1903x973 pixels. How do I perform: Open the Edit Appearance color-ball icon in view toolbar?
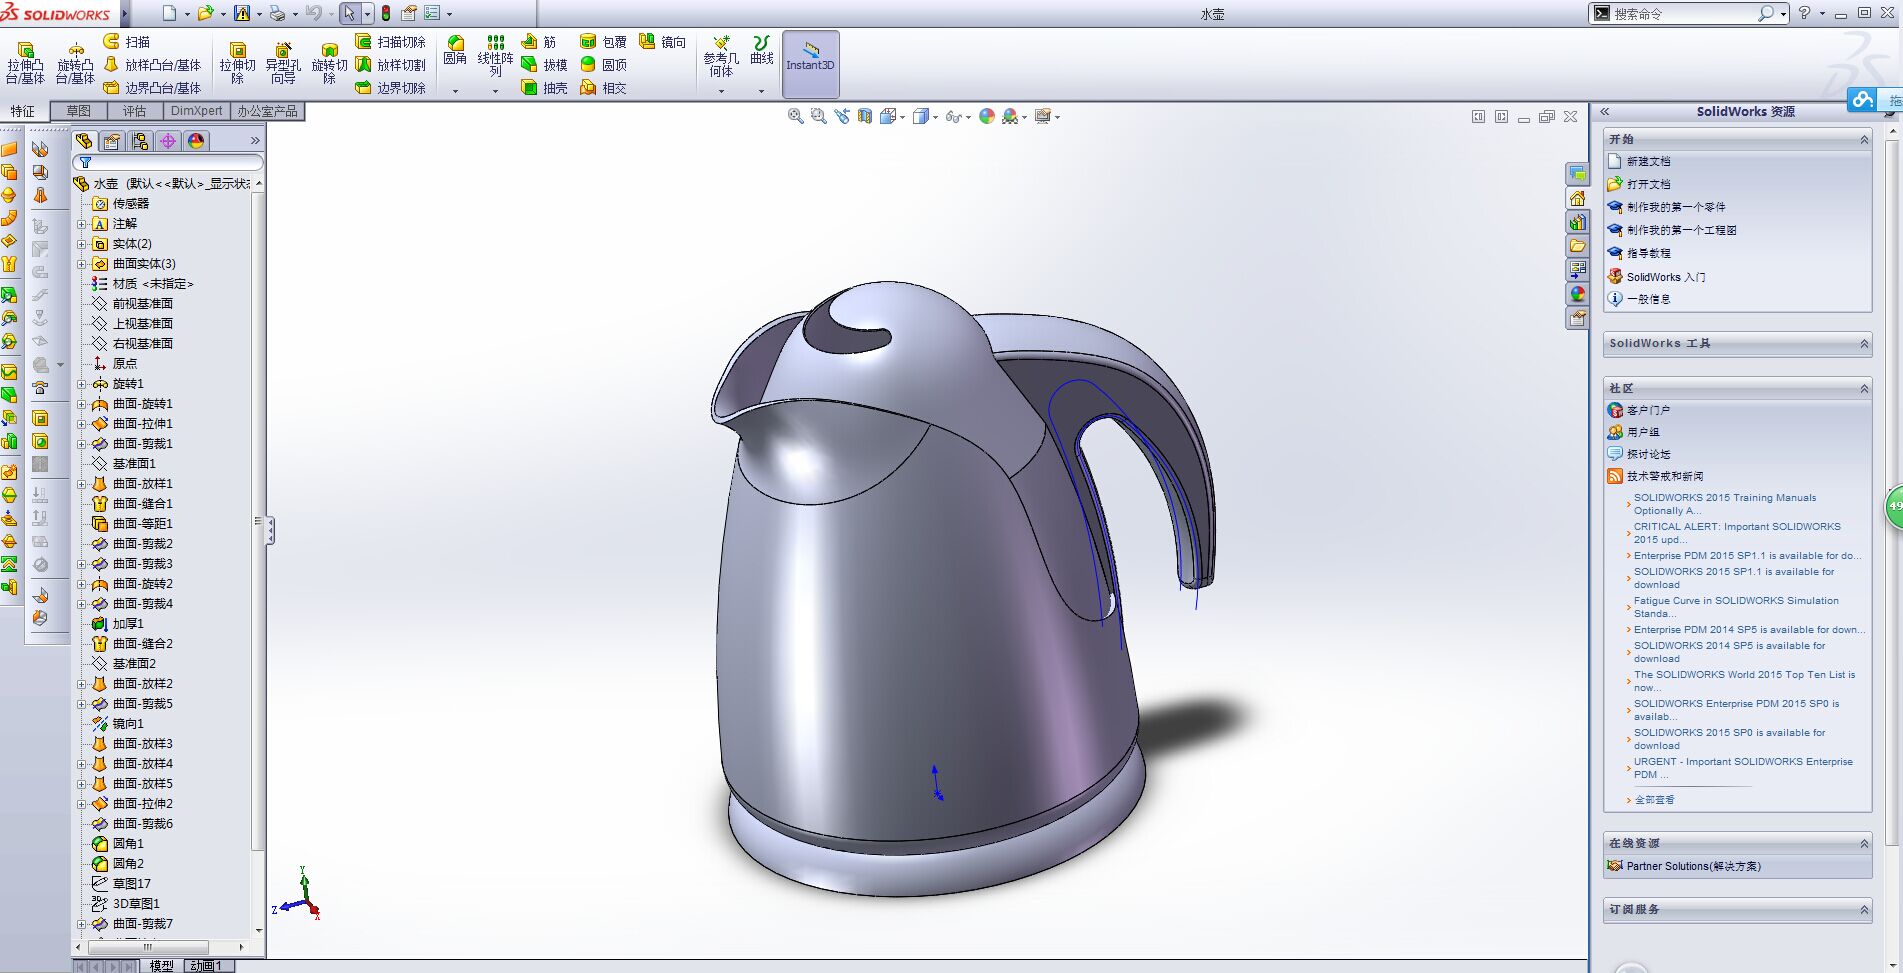click(x=987, y=116)
